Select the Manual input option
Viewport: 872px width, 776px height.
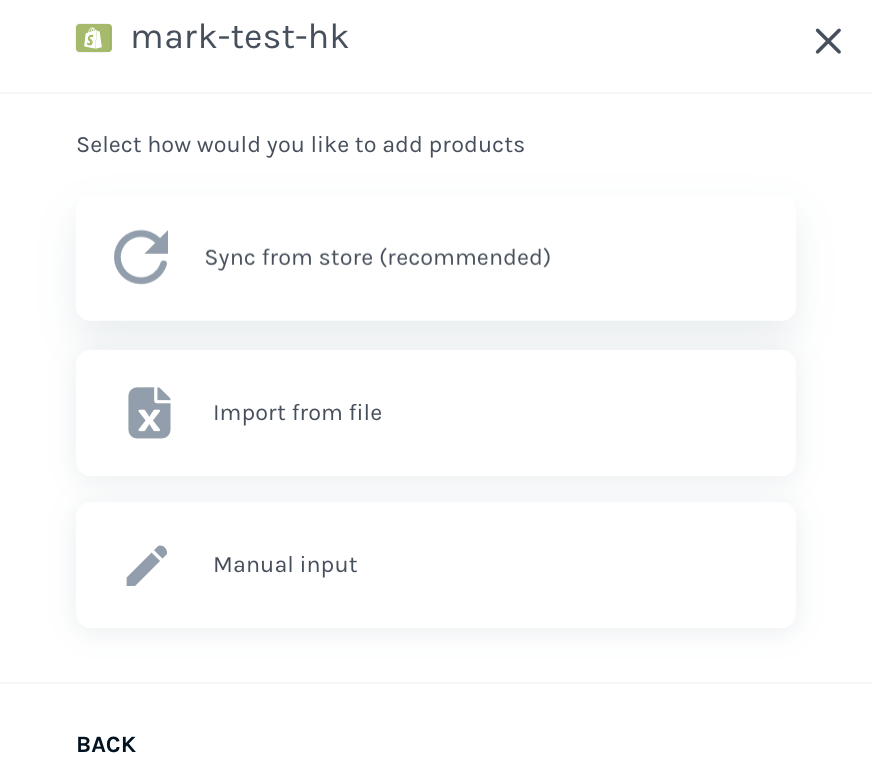point(435,565)
